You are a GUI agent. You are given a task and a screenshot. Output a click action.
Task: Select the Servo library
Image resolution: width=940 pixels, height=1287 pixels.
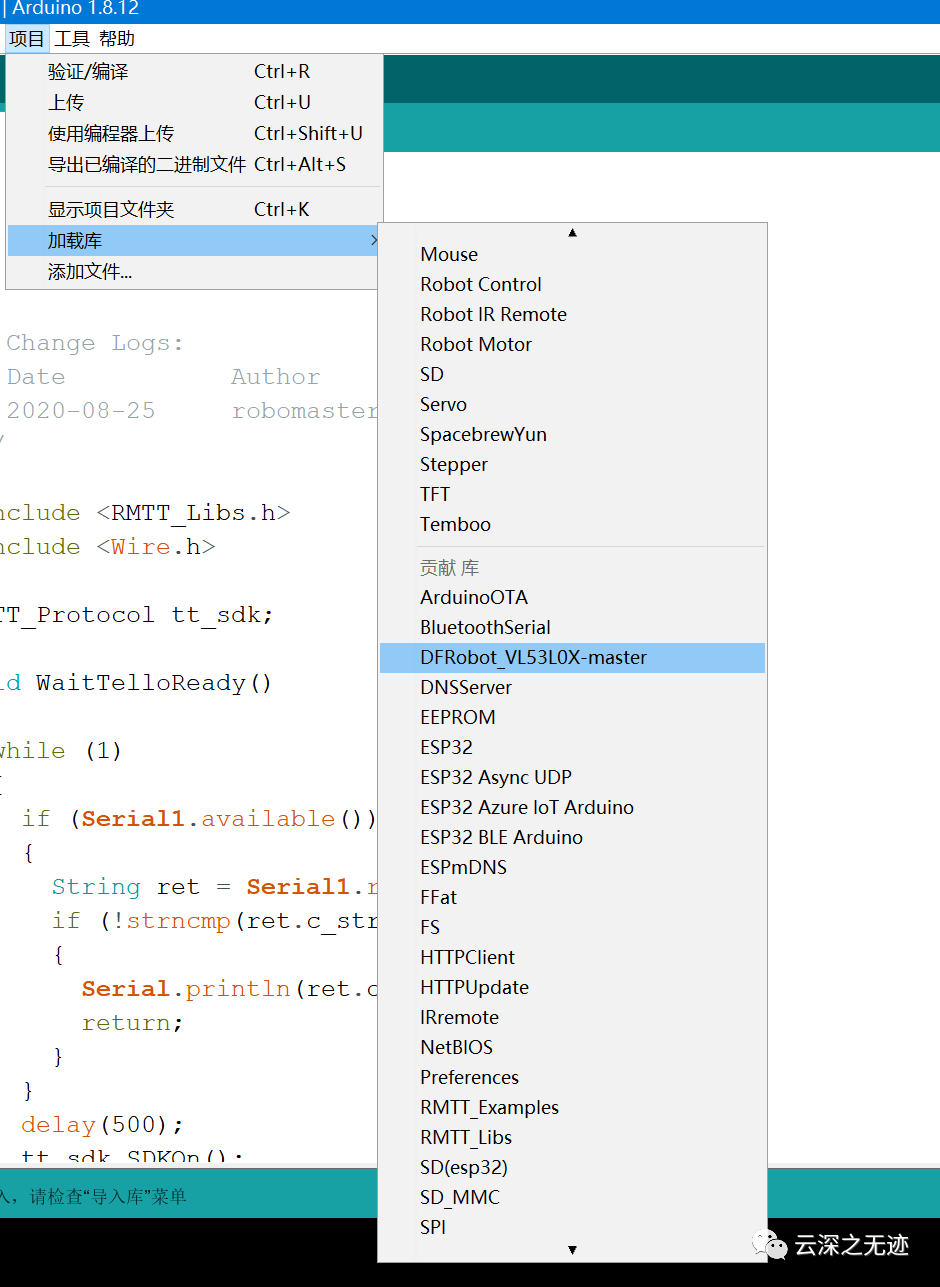443,404
